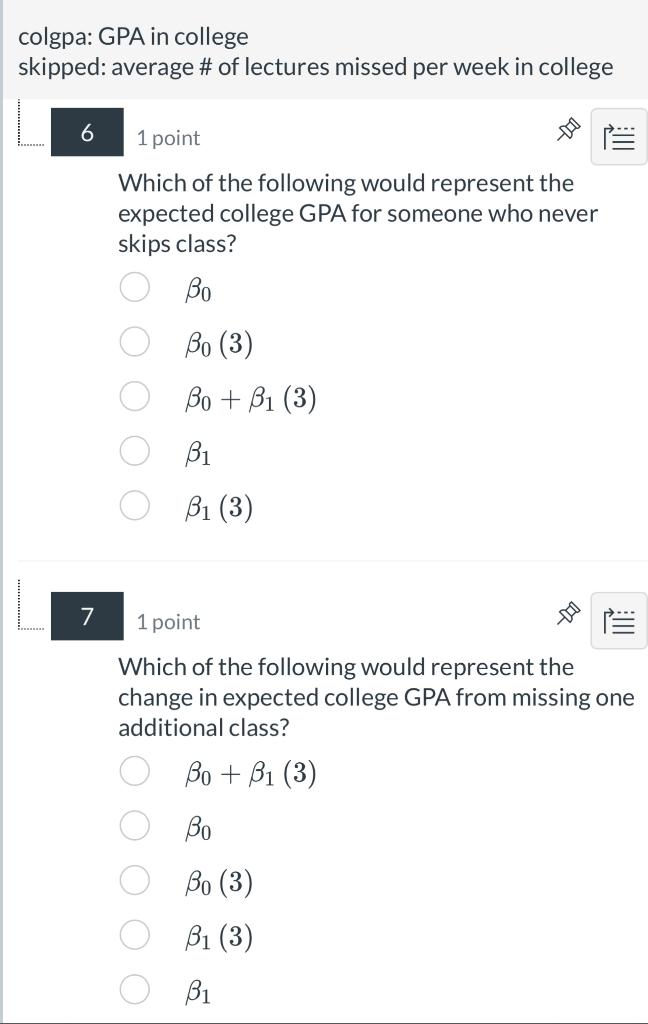Open the question navigator icon beside question 7
648x1024 pixels.
(618, 621)
